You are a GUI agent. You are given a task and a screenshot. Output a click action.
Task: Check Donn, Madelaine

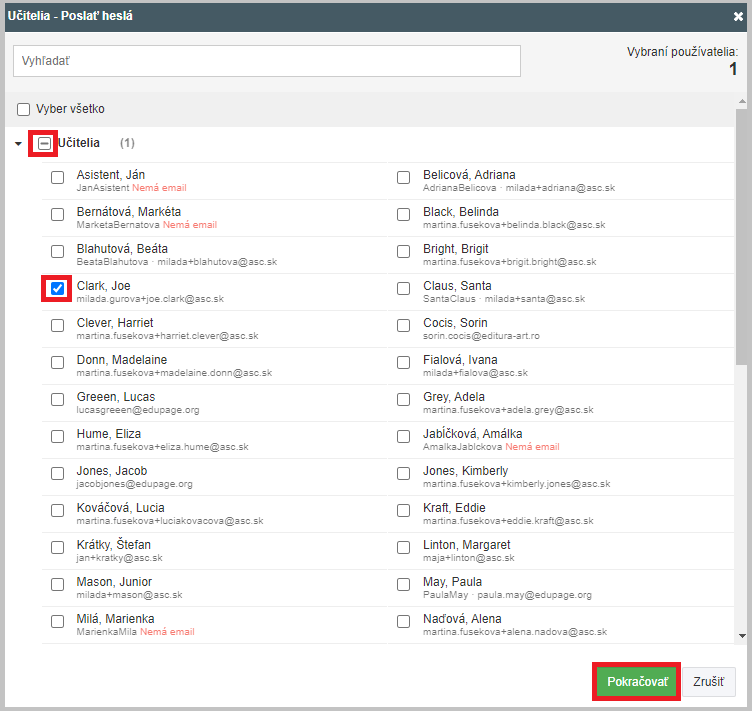point(58,362)
